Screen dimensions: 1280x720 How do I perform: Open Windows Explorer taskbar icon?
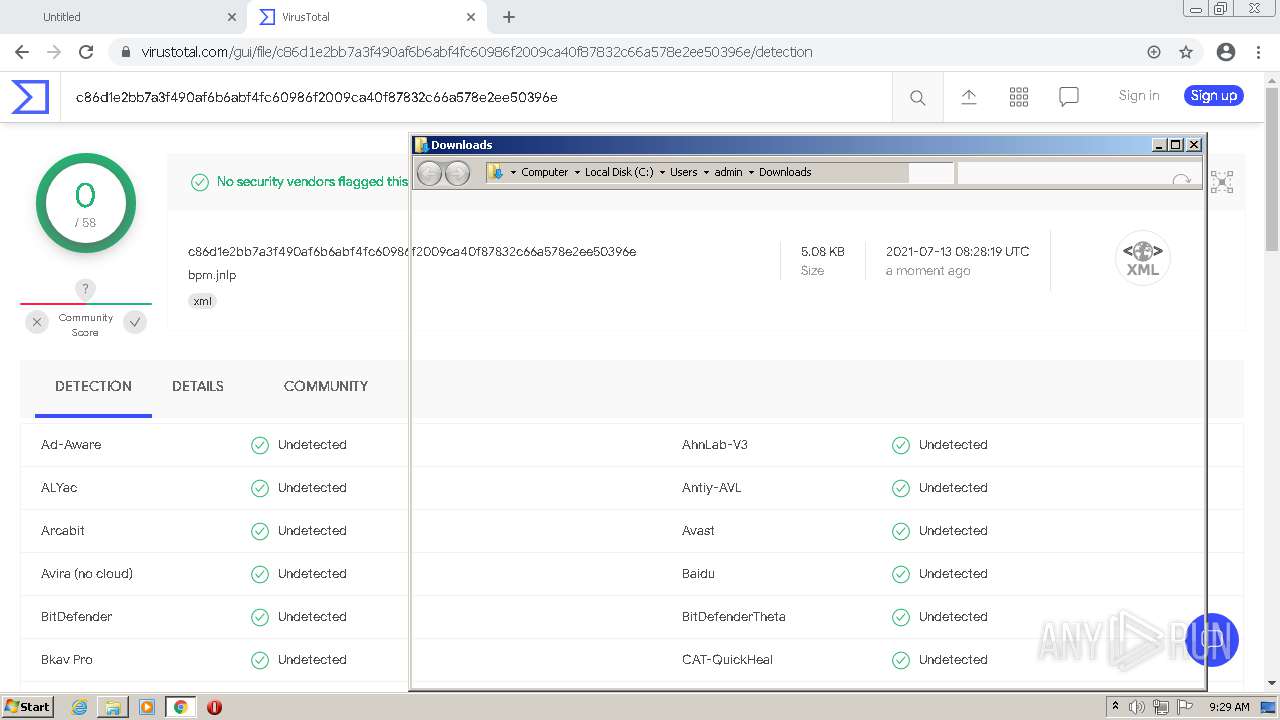click(x=113, y=707)
